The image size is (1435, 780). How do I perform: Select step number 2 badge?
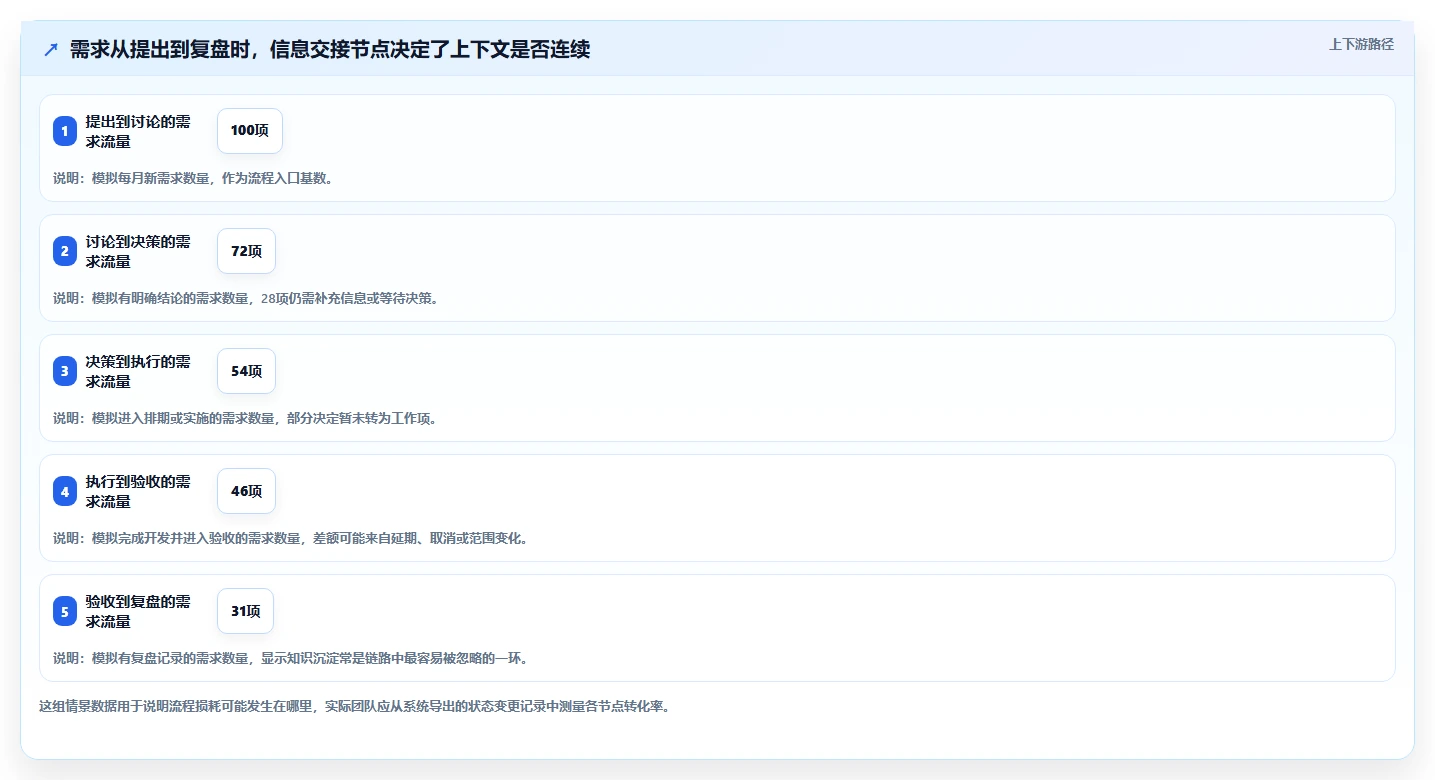(65, 251)
